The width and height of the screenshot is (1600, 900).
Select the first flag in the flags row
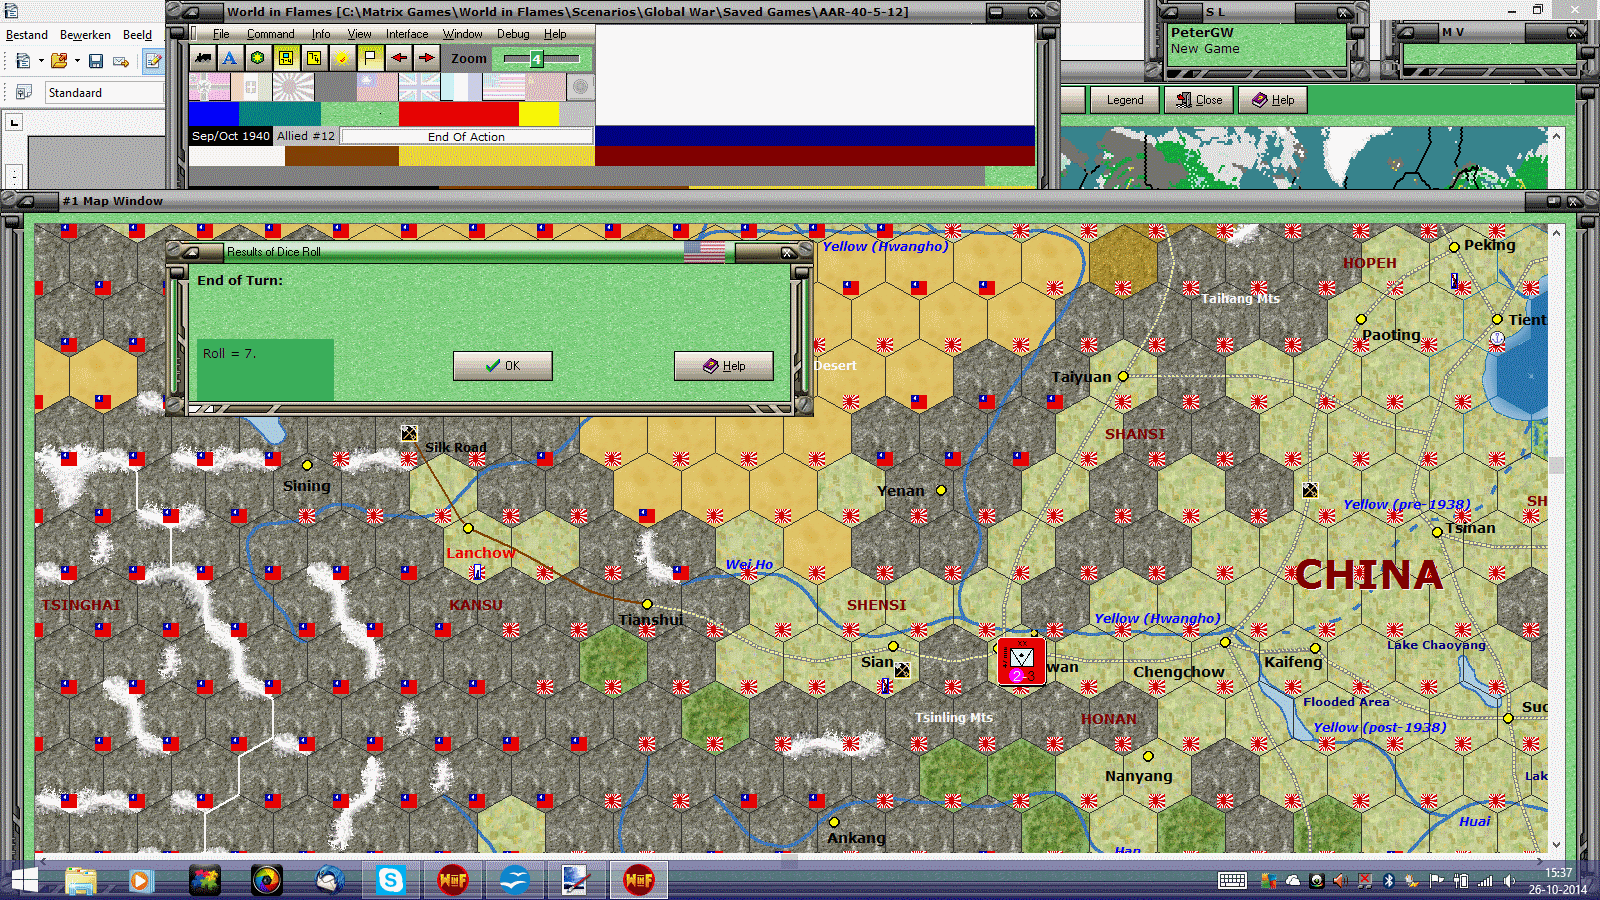[209, 87]
